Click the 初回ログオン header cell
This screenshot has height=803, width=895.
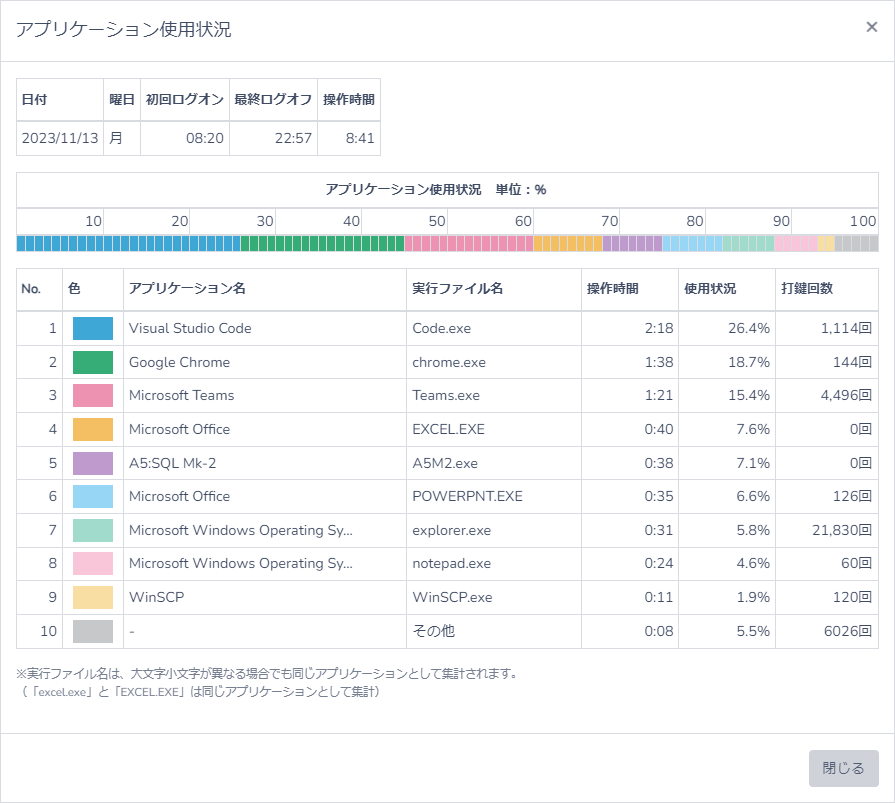click(x=185, y=99)
